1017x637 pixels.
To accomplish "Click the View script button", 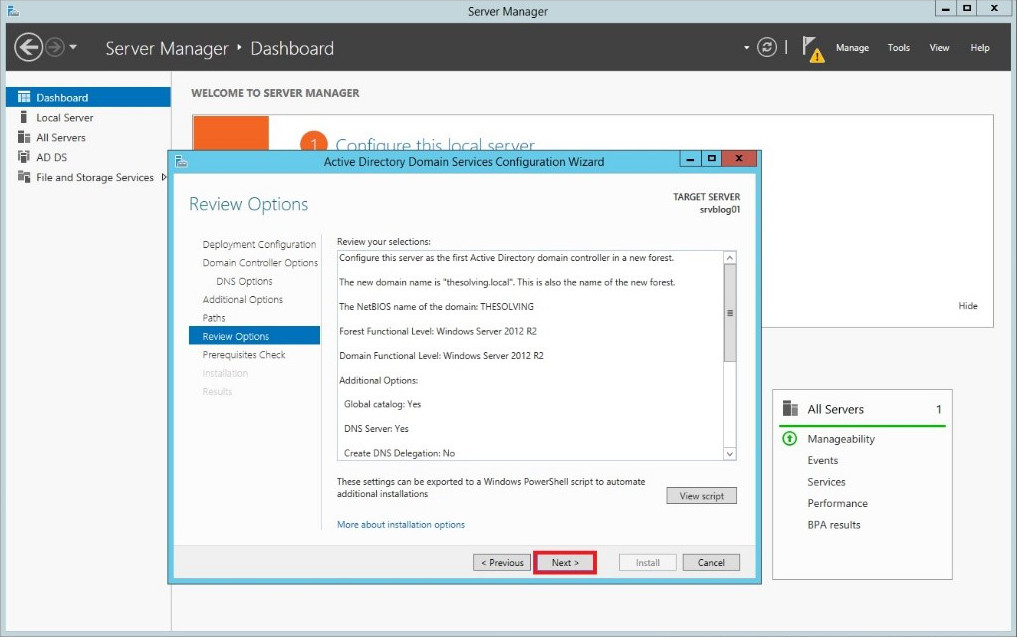I will (701, 496).
